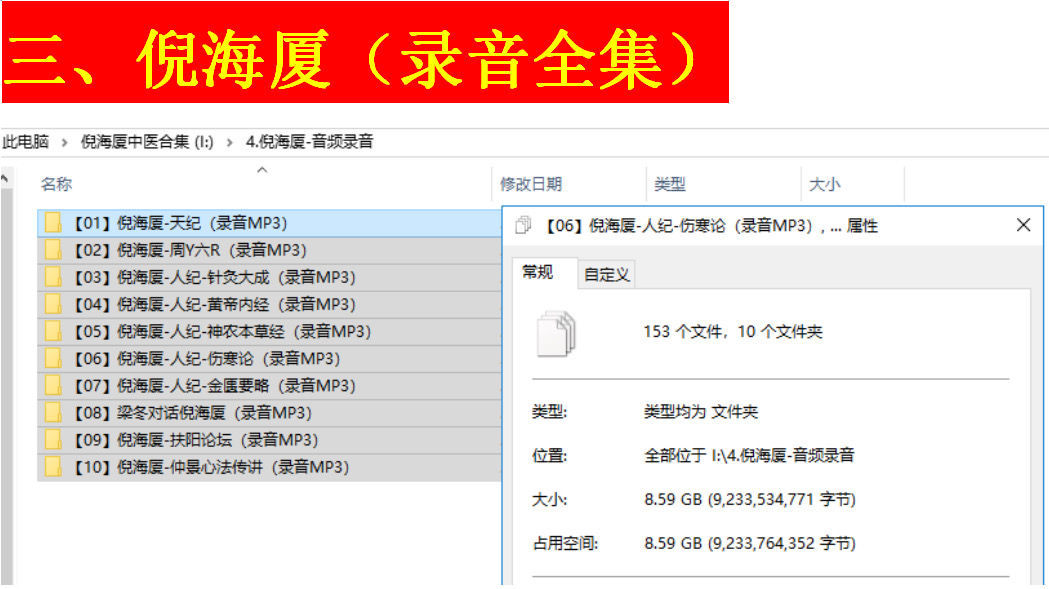The image size is (1049, 589).
Task: Click folder icon of 【01】倪海厦-天纪
Action: point(53,223)
